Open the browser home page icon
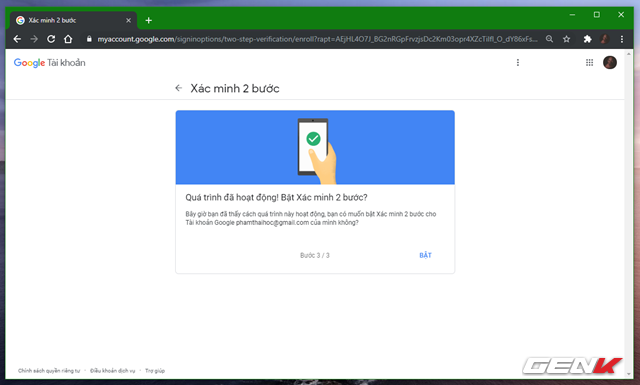This screenshot has height=385, width=640. (68, 39)
